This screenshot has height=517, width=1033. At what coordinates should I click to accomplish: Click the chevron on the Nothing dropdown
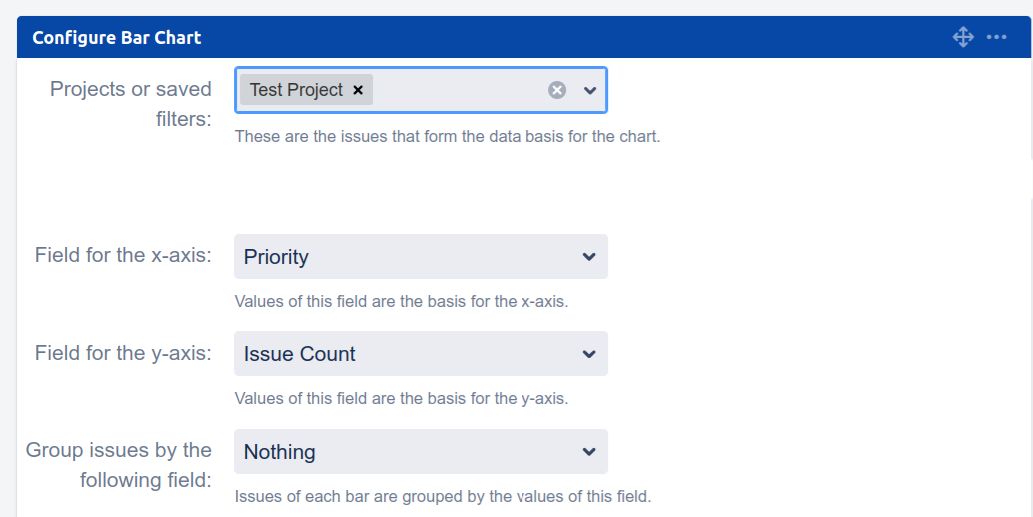(589, 452)
